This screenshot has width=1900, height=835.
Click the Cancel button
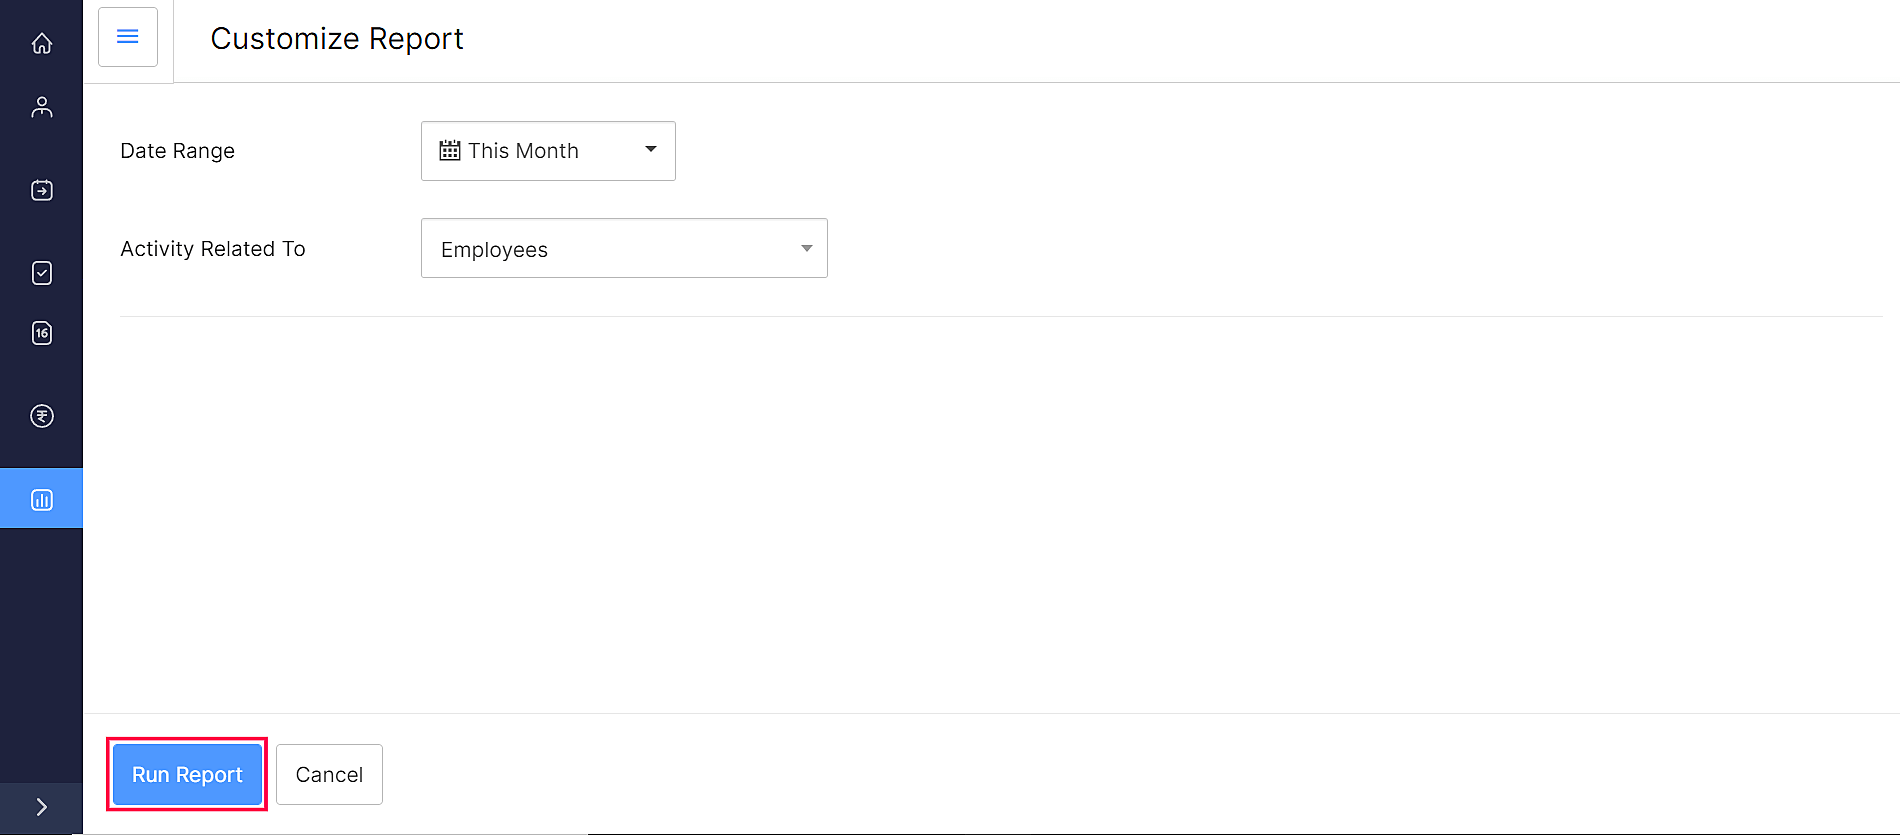pyautogui.click(x=329, y=774)
